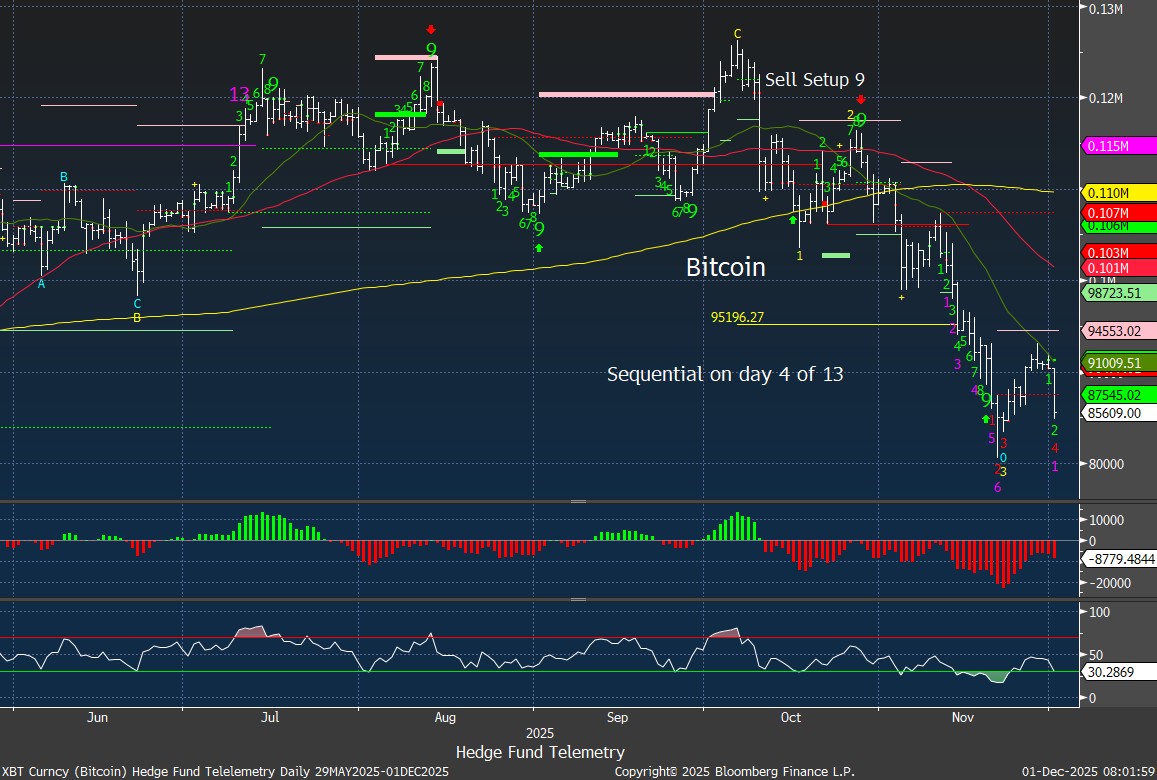Viewport: 1157px width, 780px height.
Task: Select the 30.2869 oscillator value label
Action: click(x=1112, y=674)
